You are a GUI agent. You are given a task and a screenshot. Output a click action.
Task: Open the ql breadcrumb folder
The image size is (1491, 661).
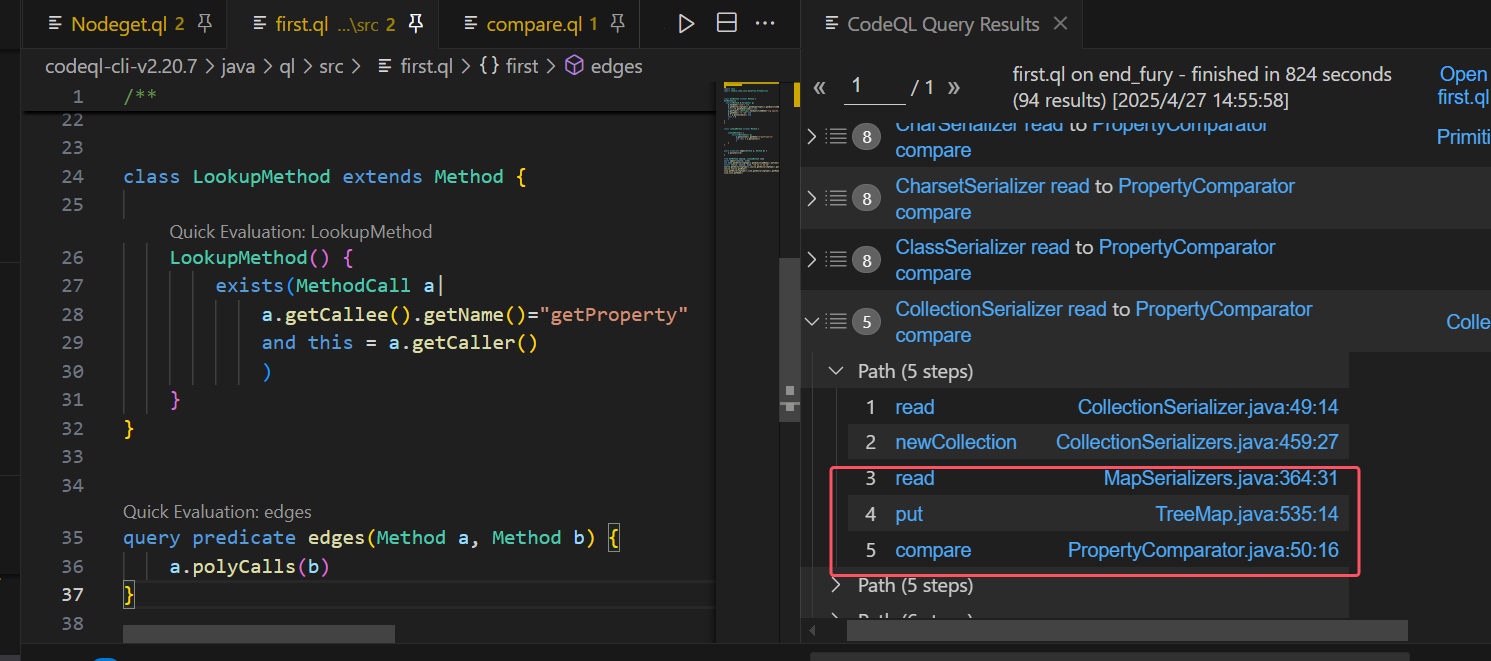(287, 66)
